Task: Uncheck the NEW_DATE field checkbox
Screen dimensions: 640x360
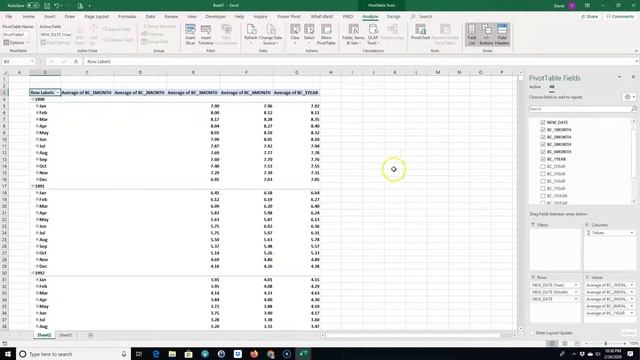Action: coord(542,122)
